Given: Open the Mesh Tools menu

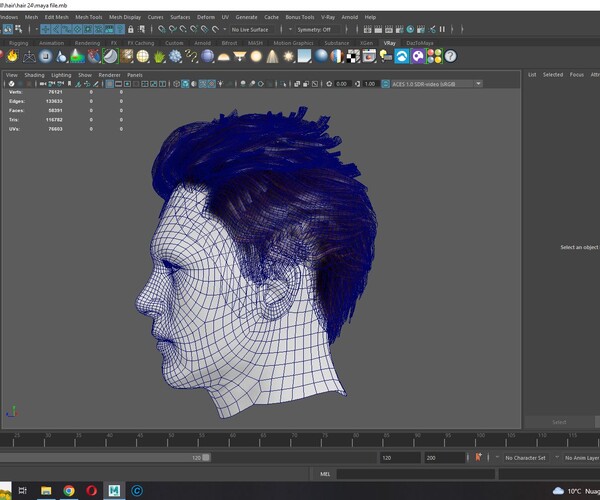Looking at the screenshot, I should click(89, 17).
